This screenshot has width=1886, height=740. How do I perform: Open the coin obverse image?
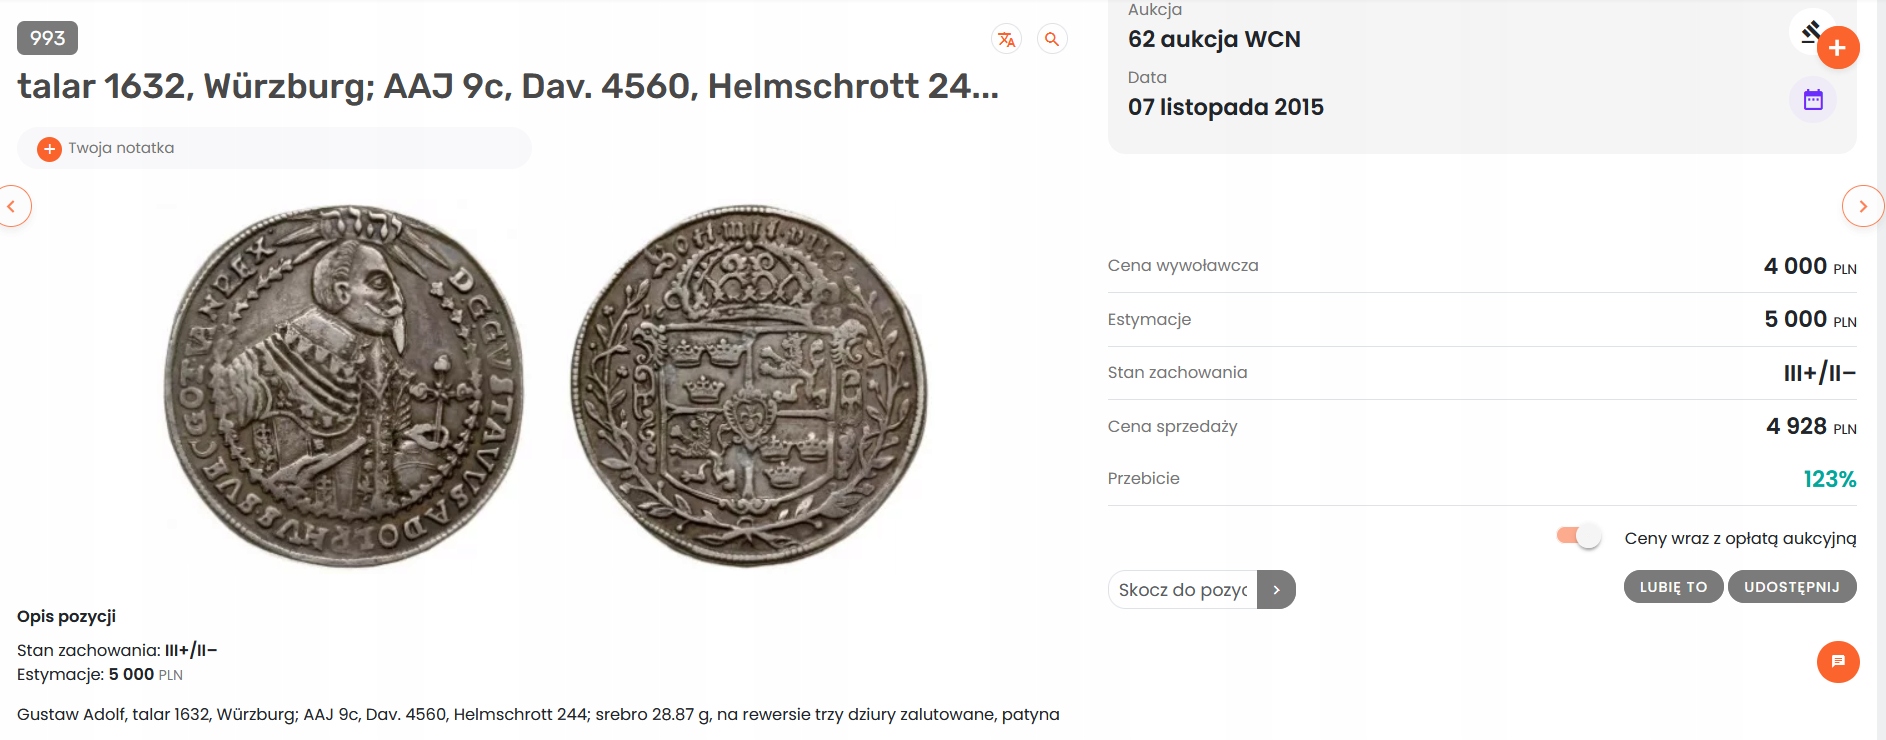tap(343, 386)
